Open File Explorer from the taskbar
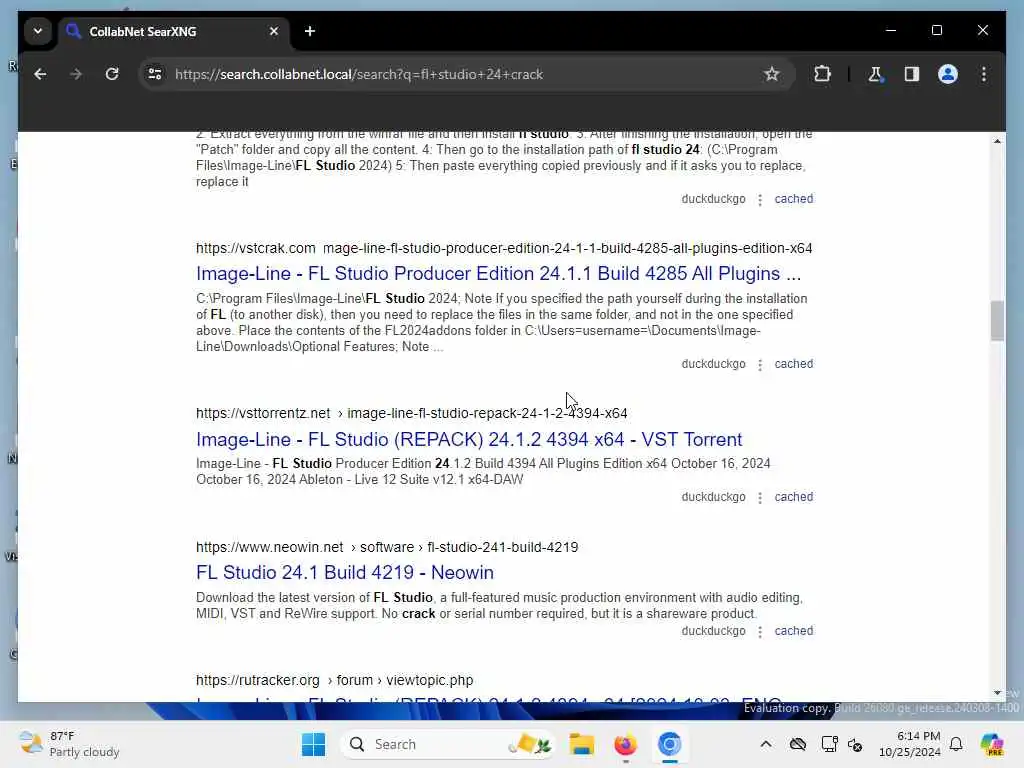Image resolution: width=1024 pixels, height=768 pixels. pos(581,744)
